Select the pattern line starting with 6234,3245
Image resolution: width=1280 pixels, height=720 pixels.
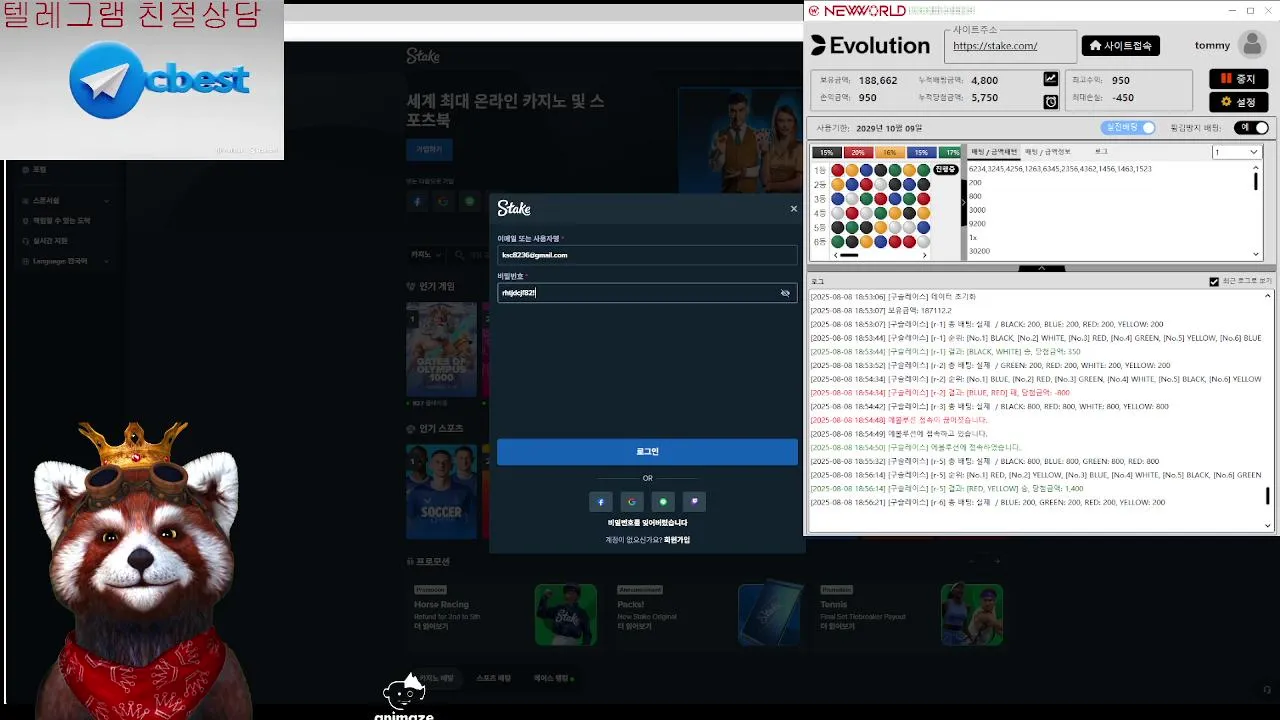pyautogui.click(x=1060, y=169)
